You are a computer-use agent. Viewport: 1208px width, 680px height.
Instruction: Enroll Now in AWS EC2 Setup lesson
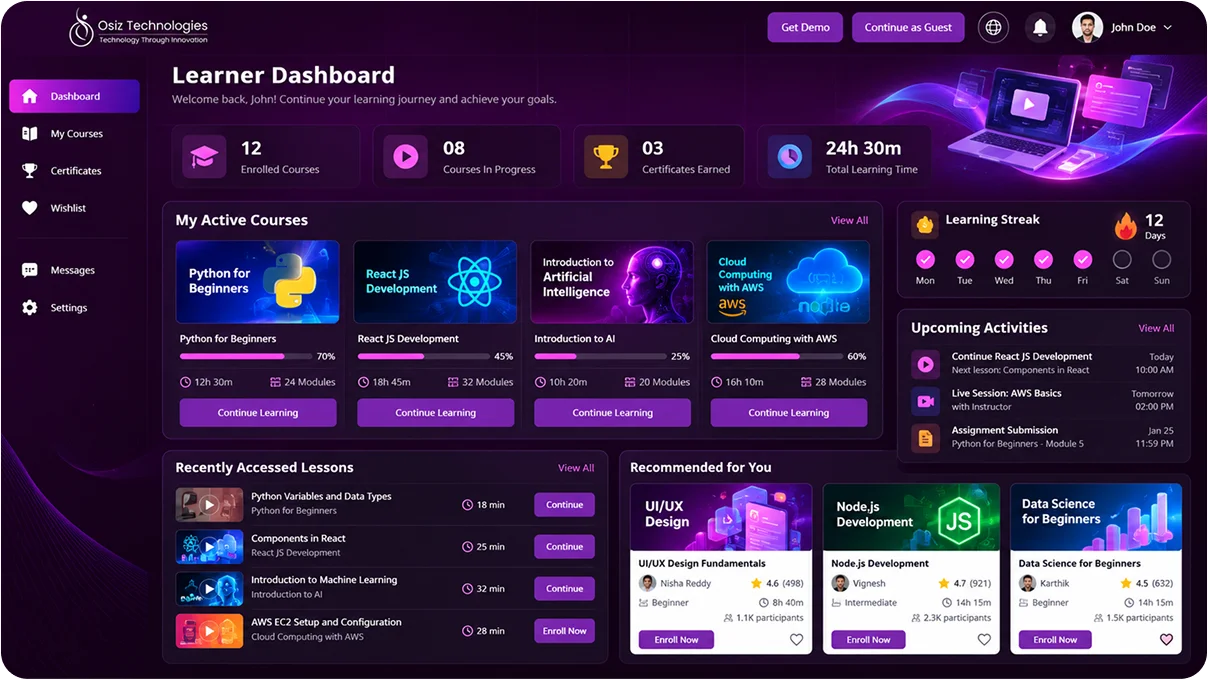click(x=564, y=631)
